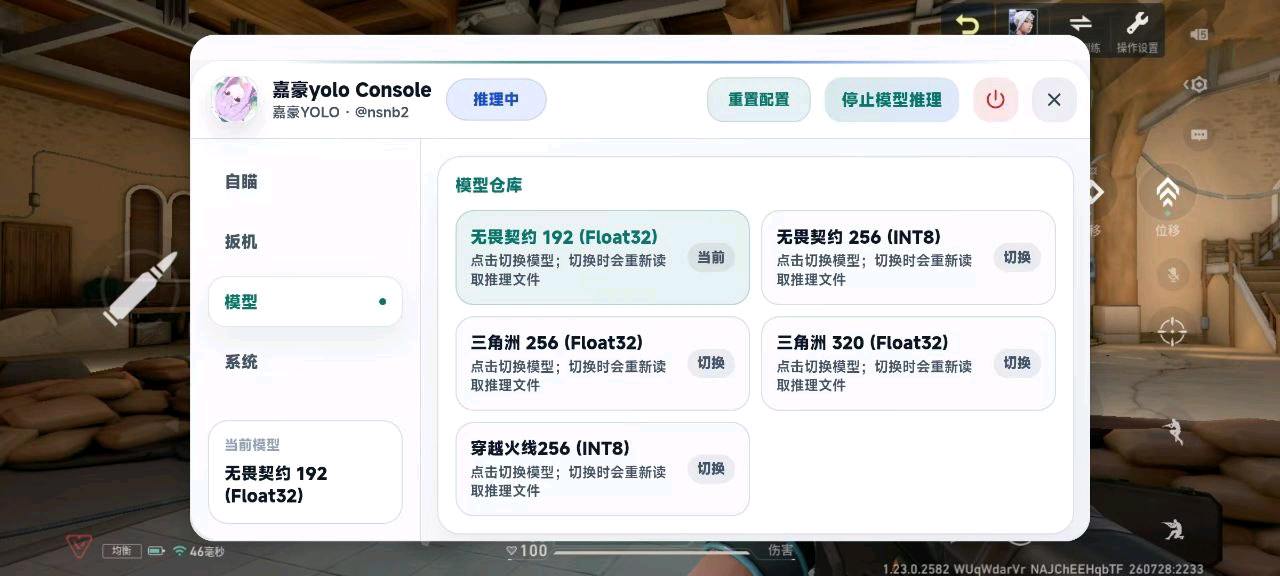Image resolution: width=1280 pixels, height=576 pixels.
Task: Tap the crosshair aim button in game
Action: coord(1172,330)
